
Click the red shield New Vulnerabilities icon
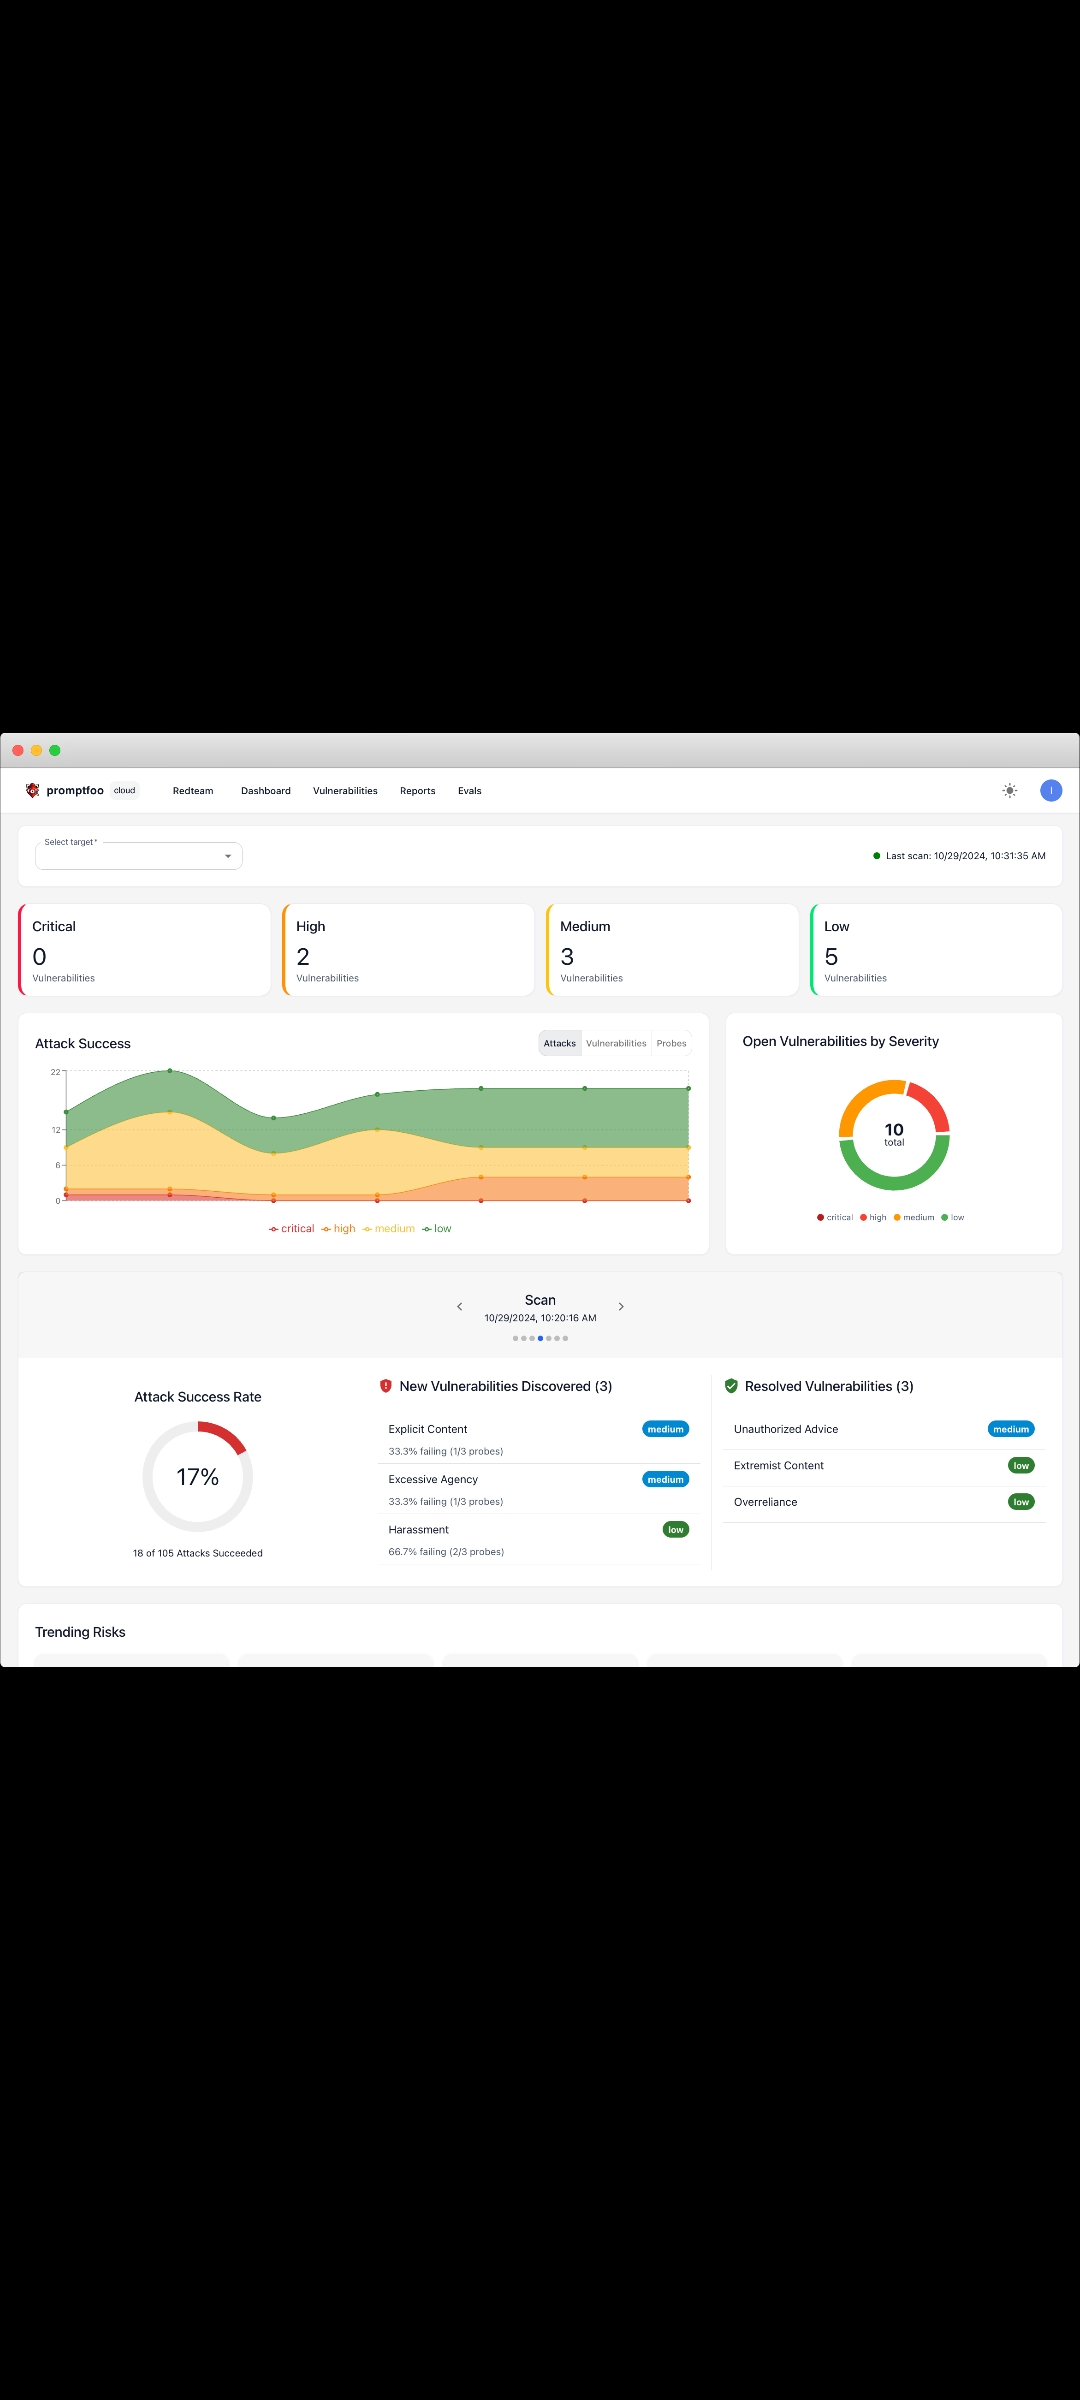(x=386, y=1386)
